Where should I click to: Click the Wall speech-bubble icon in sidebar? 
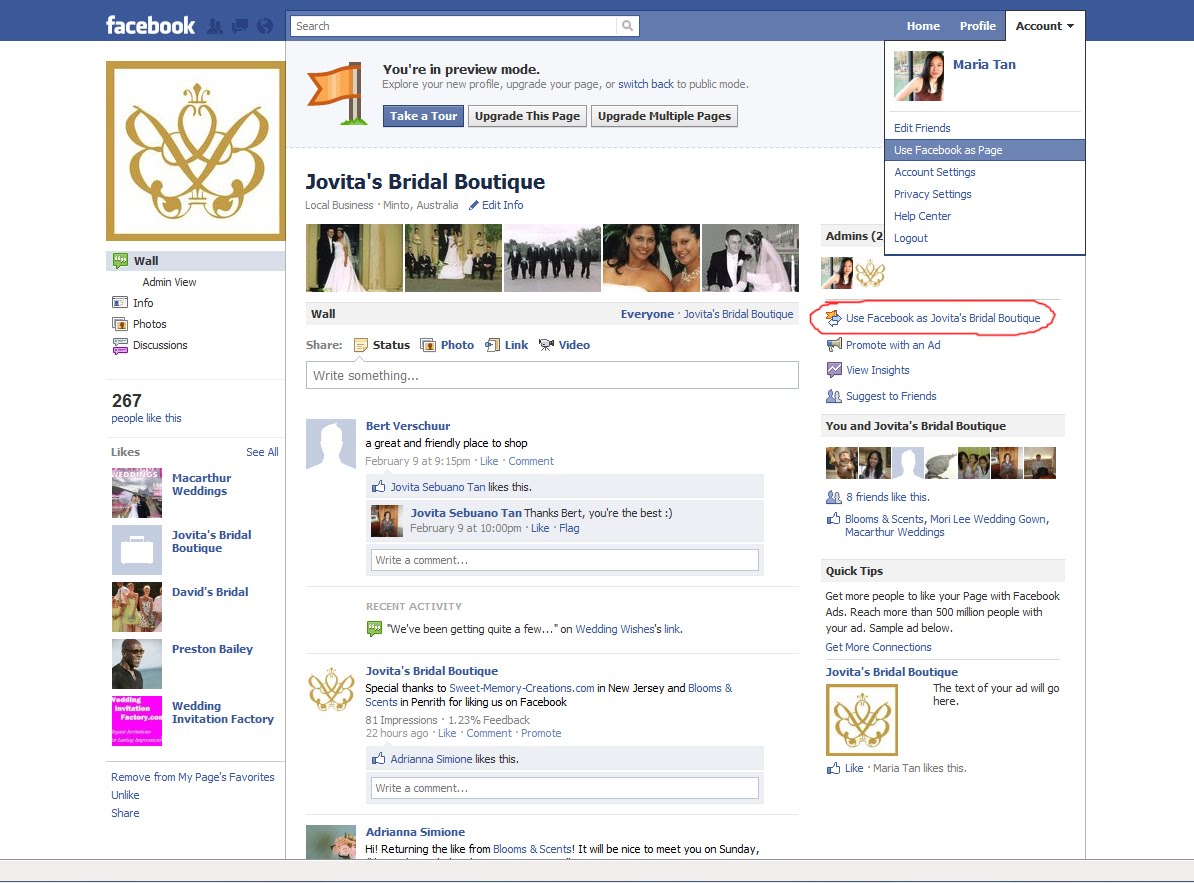(x=120, y=260)
